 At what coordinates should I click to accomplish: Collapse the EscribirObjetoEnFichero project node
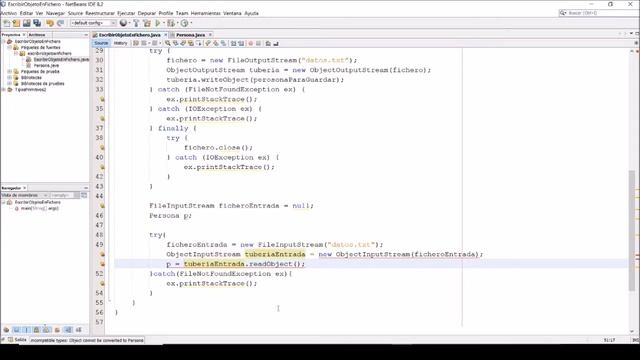pyautogui.click(x=4, y=42)
